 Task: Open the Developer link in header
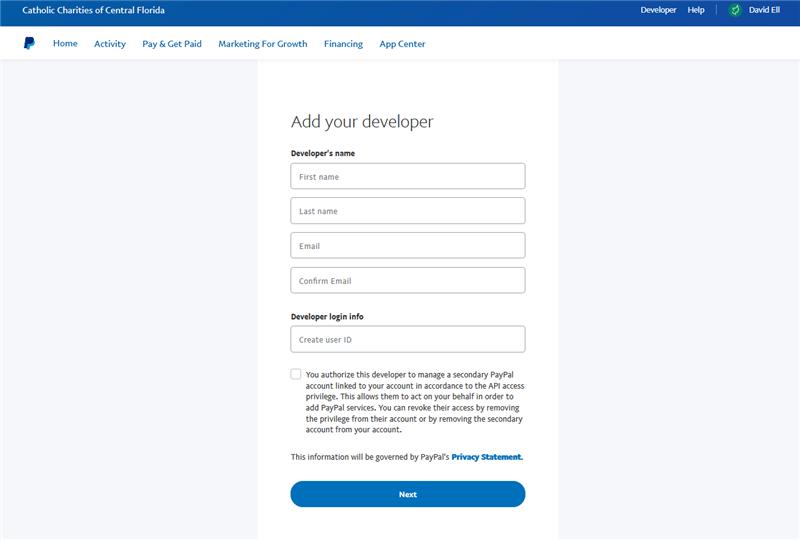point(658,10)
